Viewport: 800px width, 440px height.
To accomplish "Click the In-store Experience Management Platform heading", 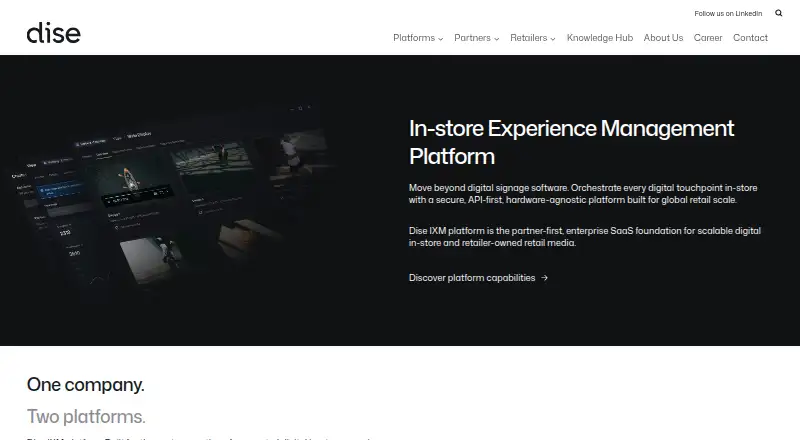I will pyautogui.click(x=571, y=142).
